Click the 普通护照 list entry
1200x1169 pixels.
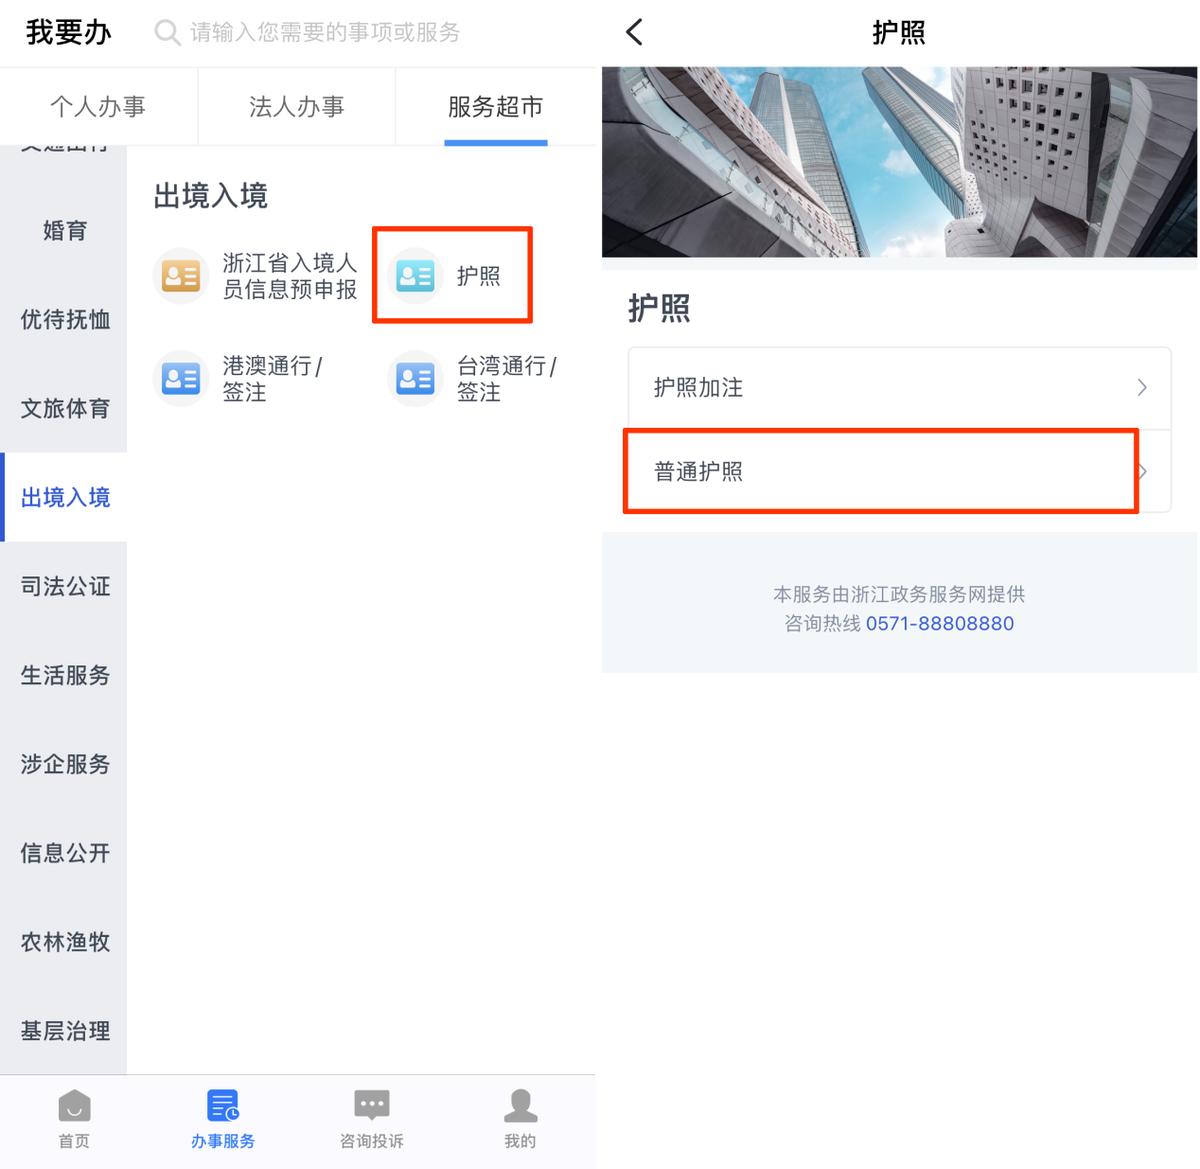pos(880,471)
